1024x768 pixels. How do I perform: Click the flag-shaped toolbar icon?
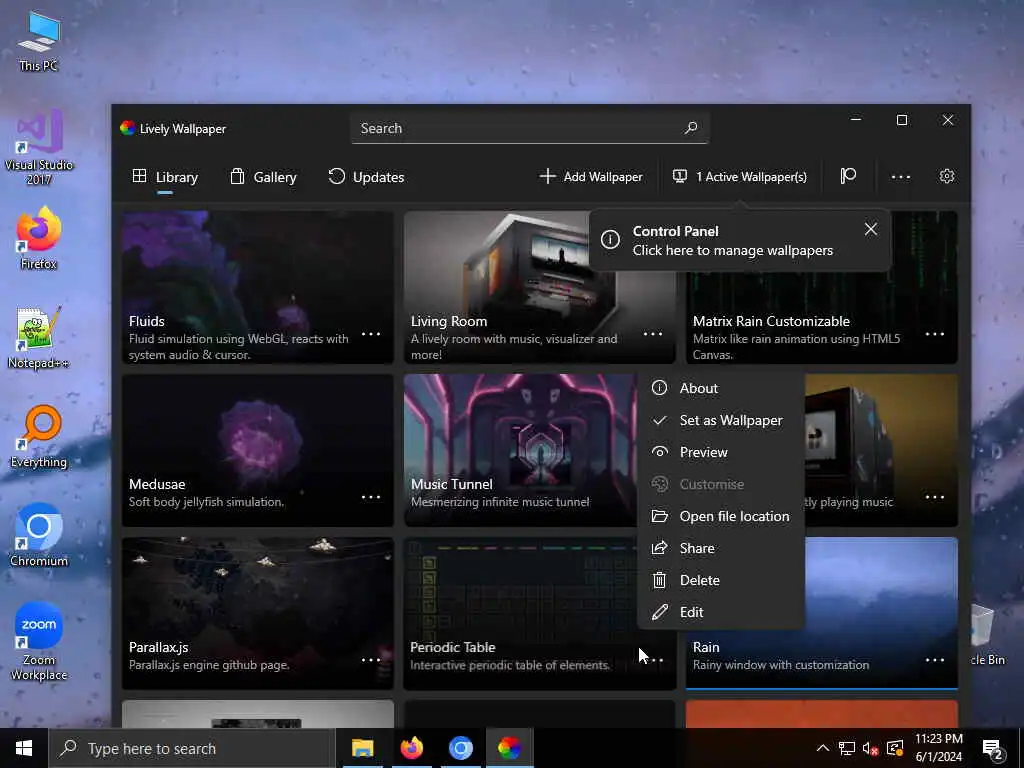click(x=848, y=176)
